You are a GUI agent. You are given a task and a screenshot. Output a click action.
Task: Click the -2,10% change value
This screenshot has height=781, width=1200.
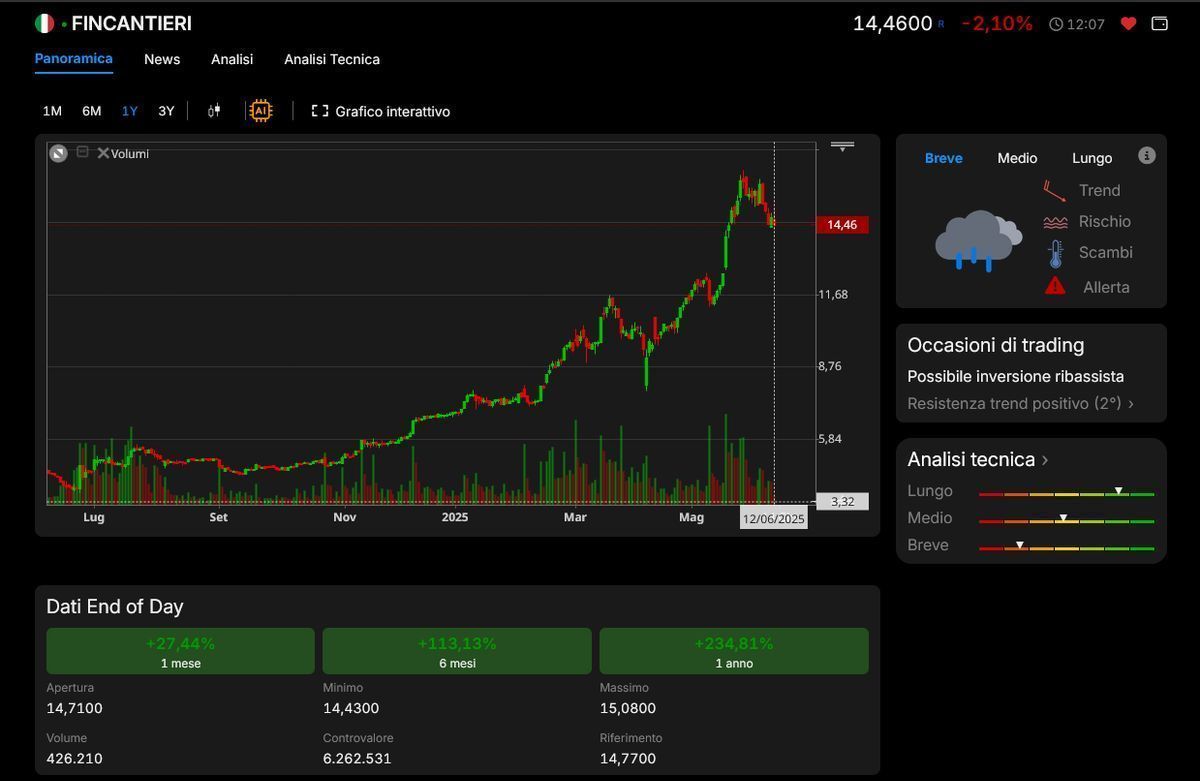click(x=997, y=23)
